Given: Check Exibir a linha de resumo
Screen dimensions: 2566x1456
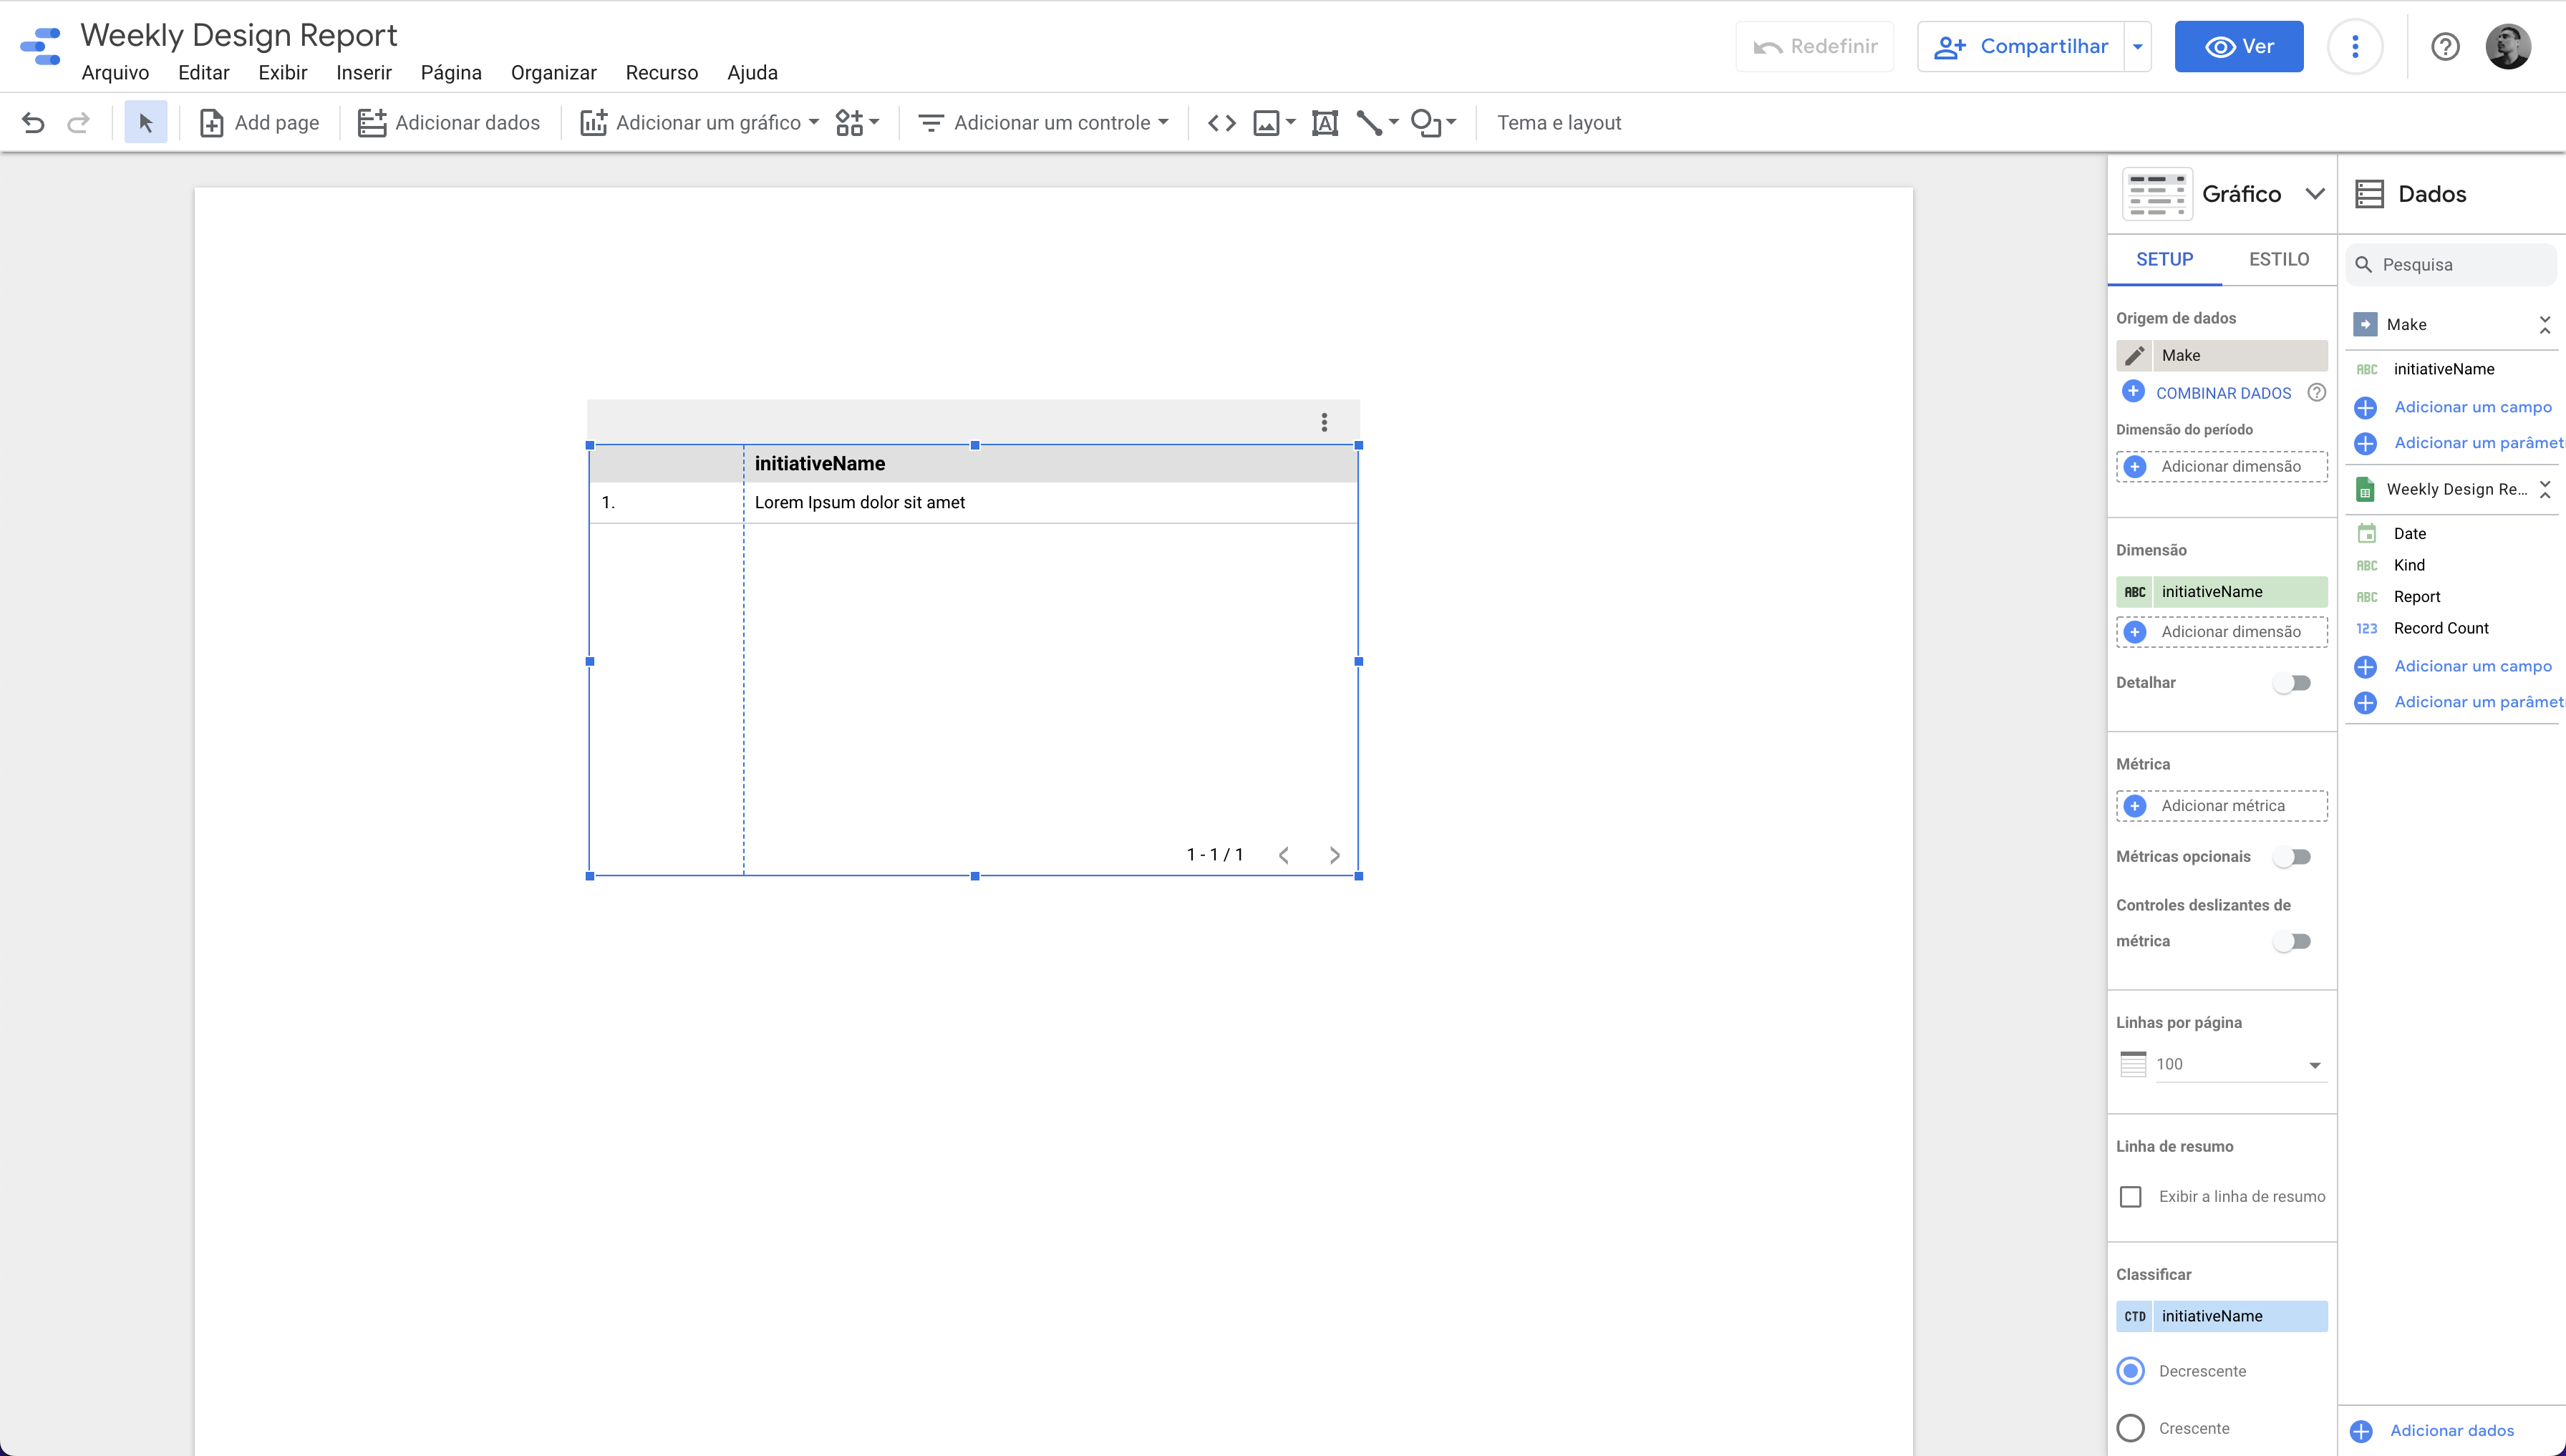Looking at the screenshot, I should (x=2131, y=1197).
